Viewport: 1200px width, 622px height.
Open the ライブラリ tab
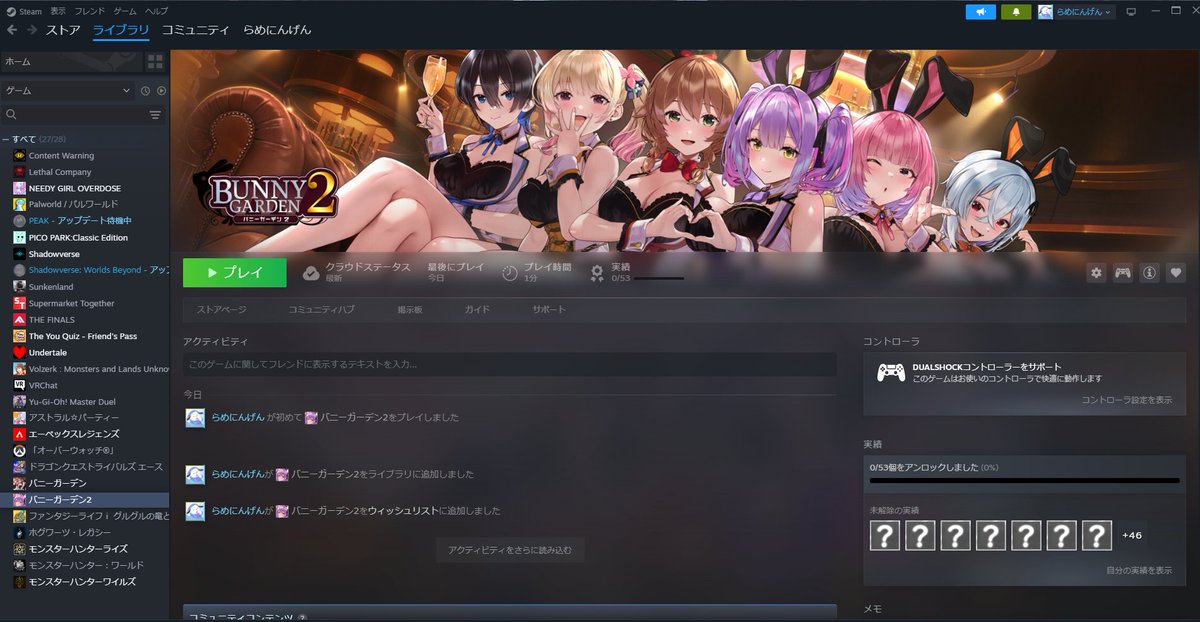(121, 30)
